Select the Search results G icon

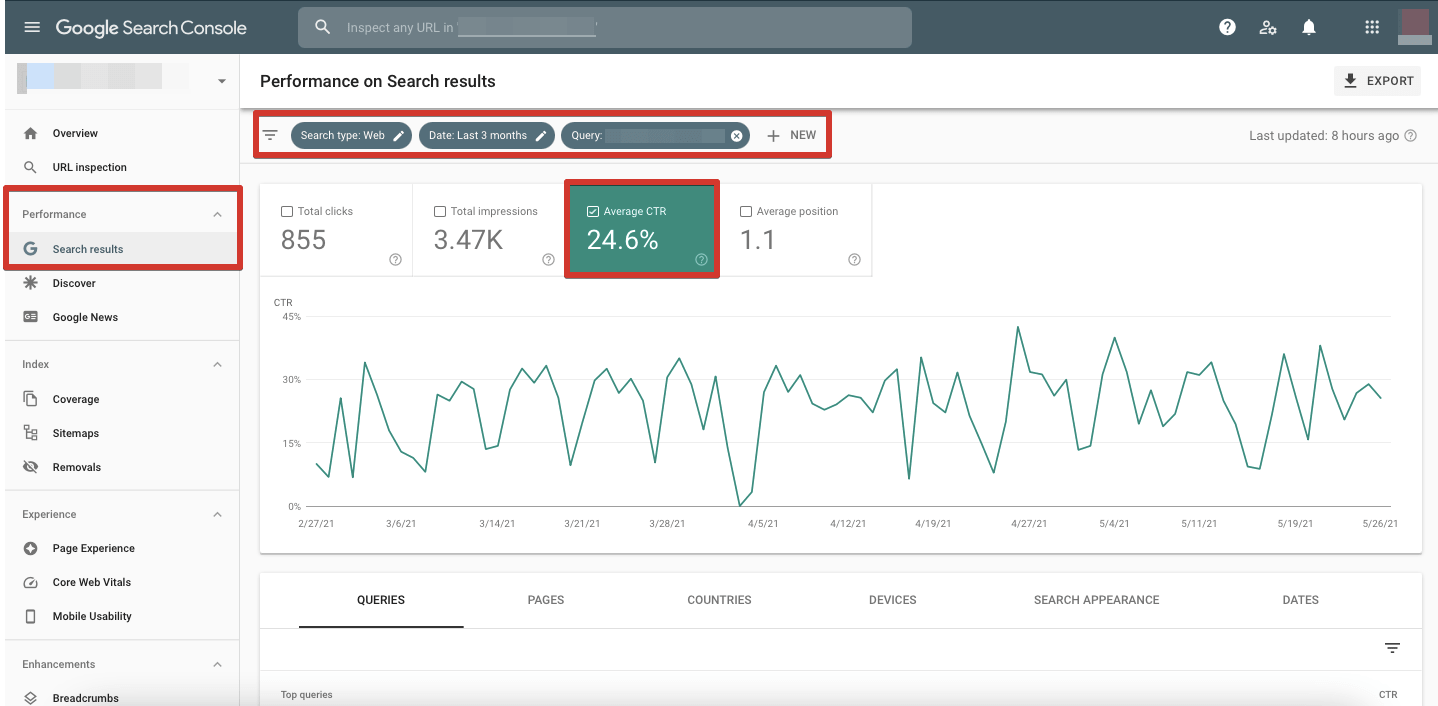31,249
